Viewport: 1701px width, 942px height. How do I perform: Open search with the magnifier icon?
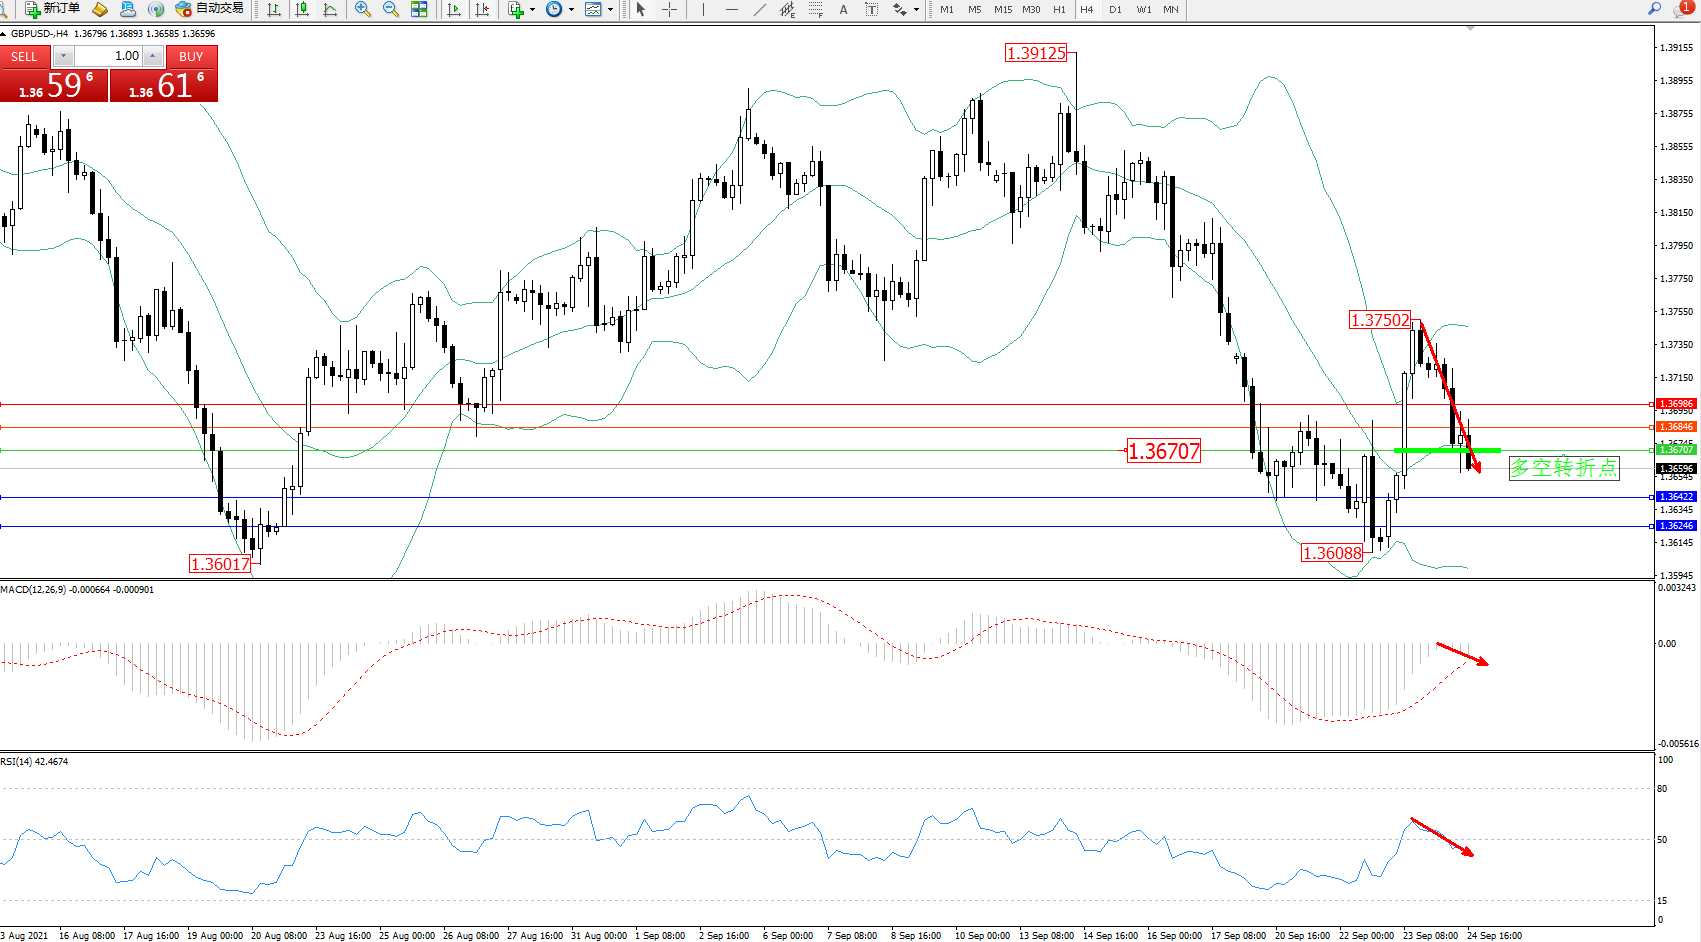click(1654, 9)
